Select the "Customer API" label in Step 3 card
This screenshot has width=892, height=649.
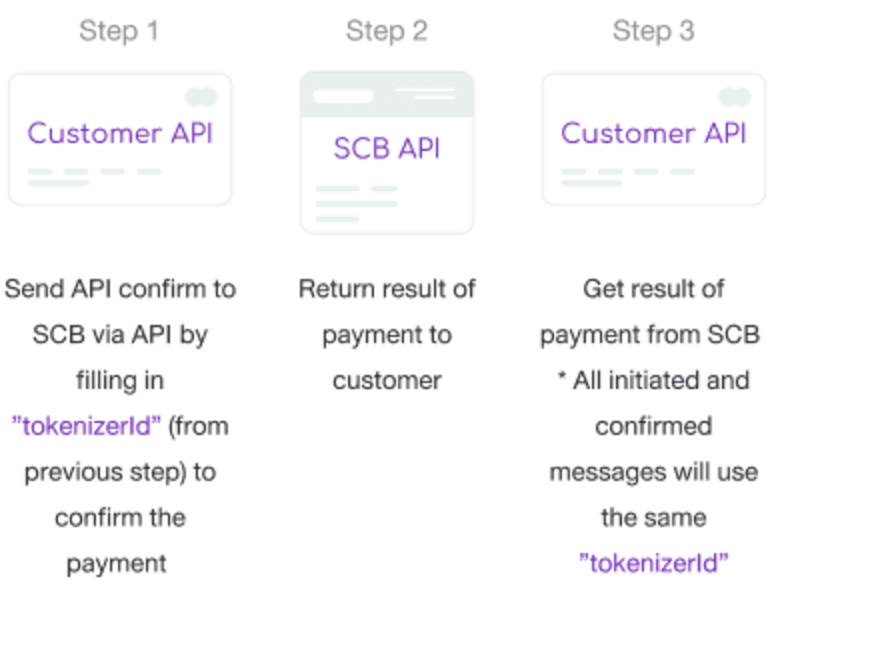[653, 133]
